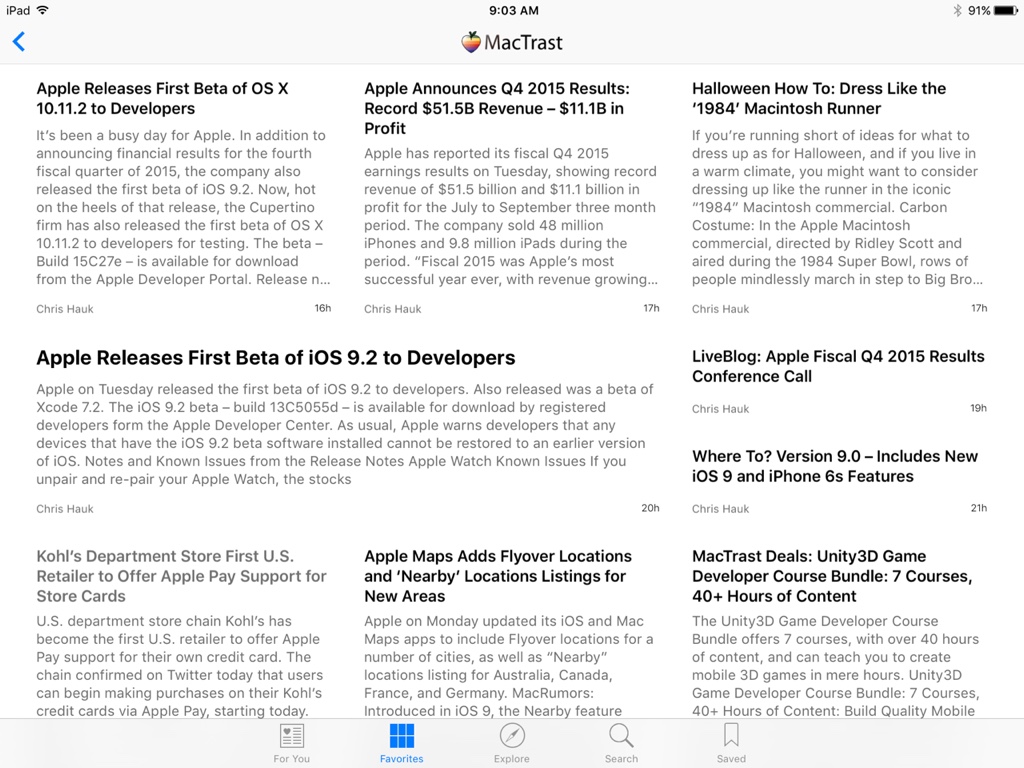Open iOS 9.2 beta headline article
The height and width of the screenshot is (768, 1024).
(x=276, y=358)
